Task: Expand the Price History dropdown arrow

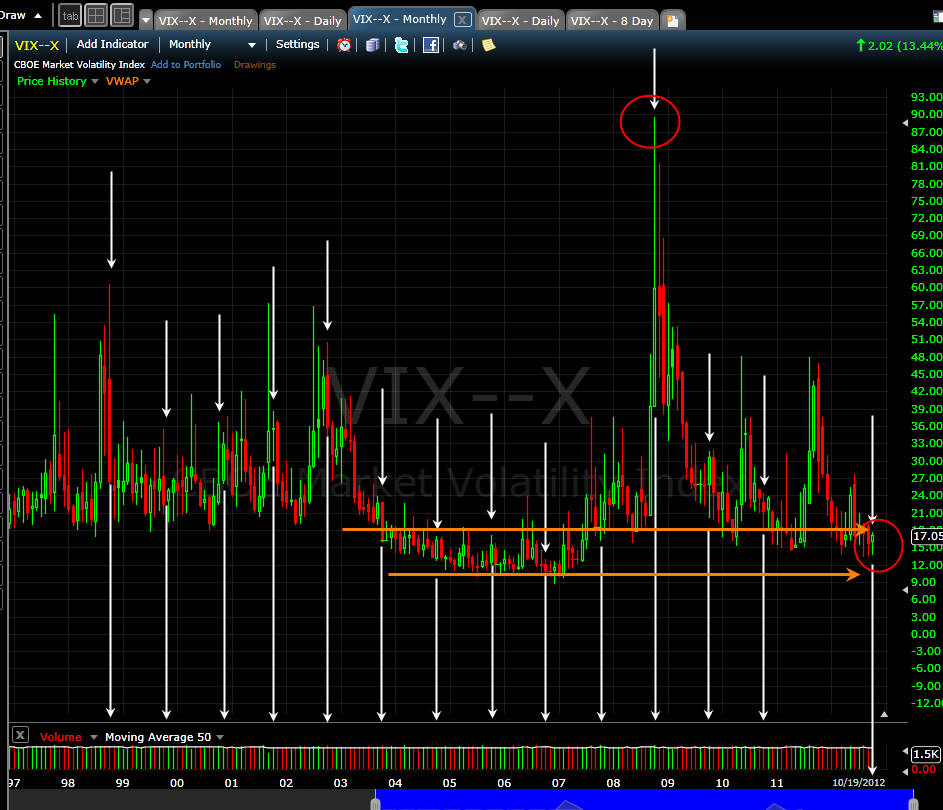Action: click(95, 82)
